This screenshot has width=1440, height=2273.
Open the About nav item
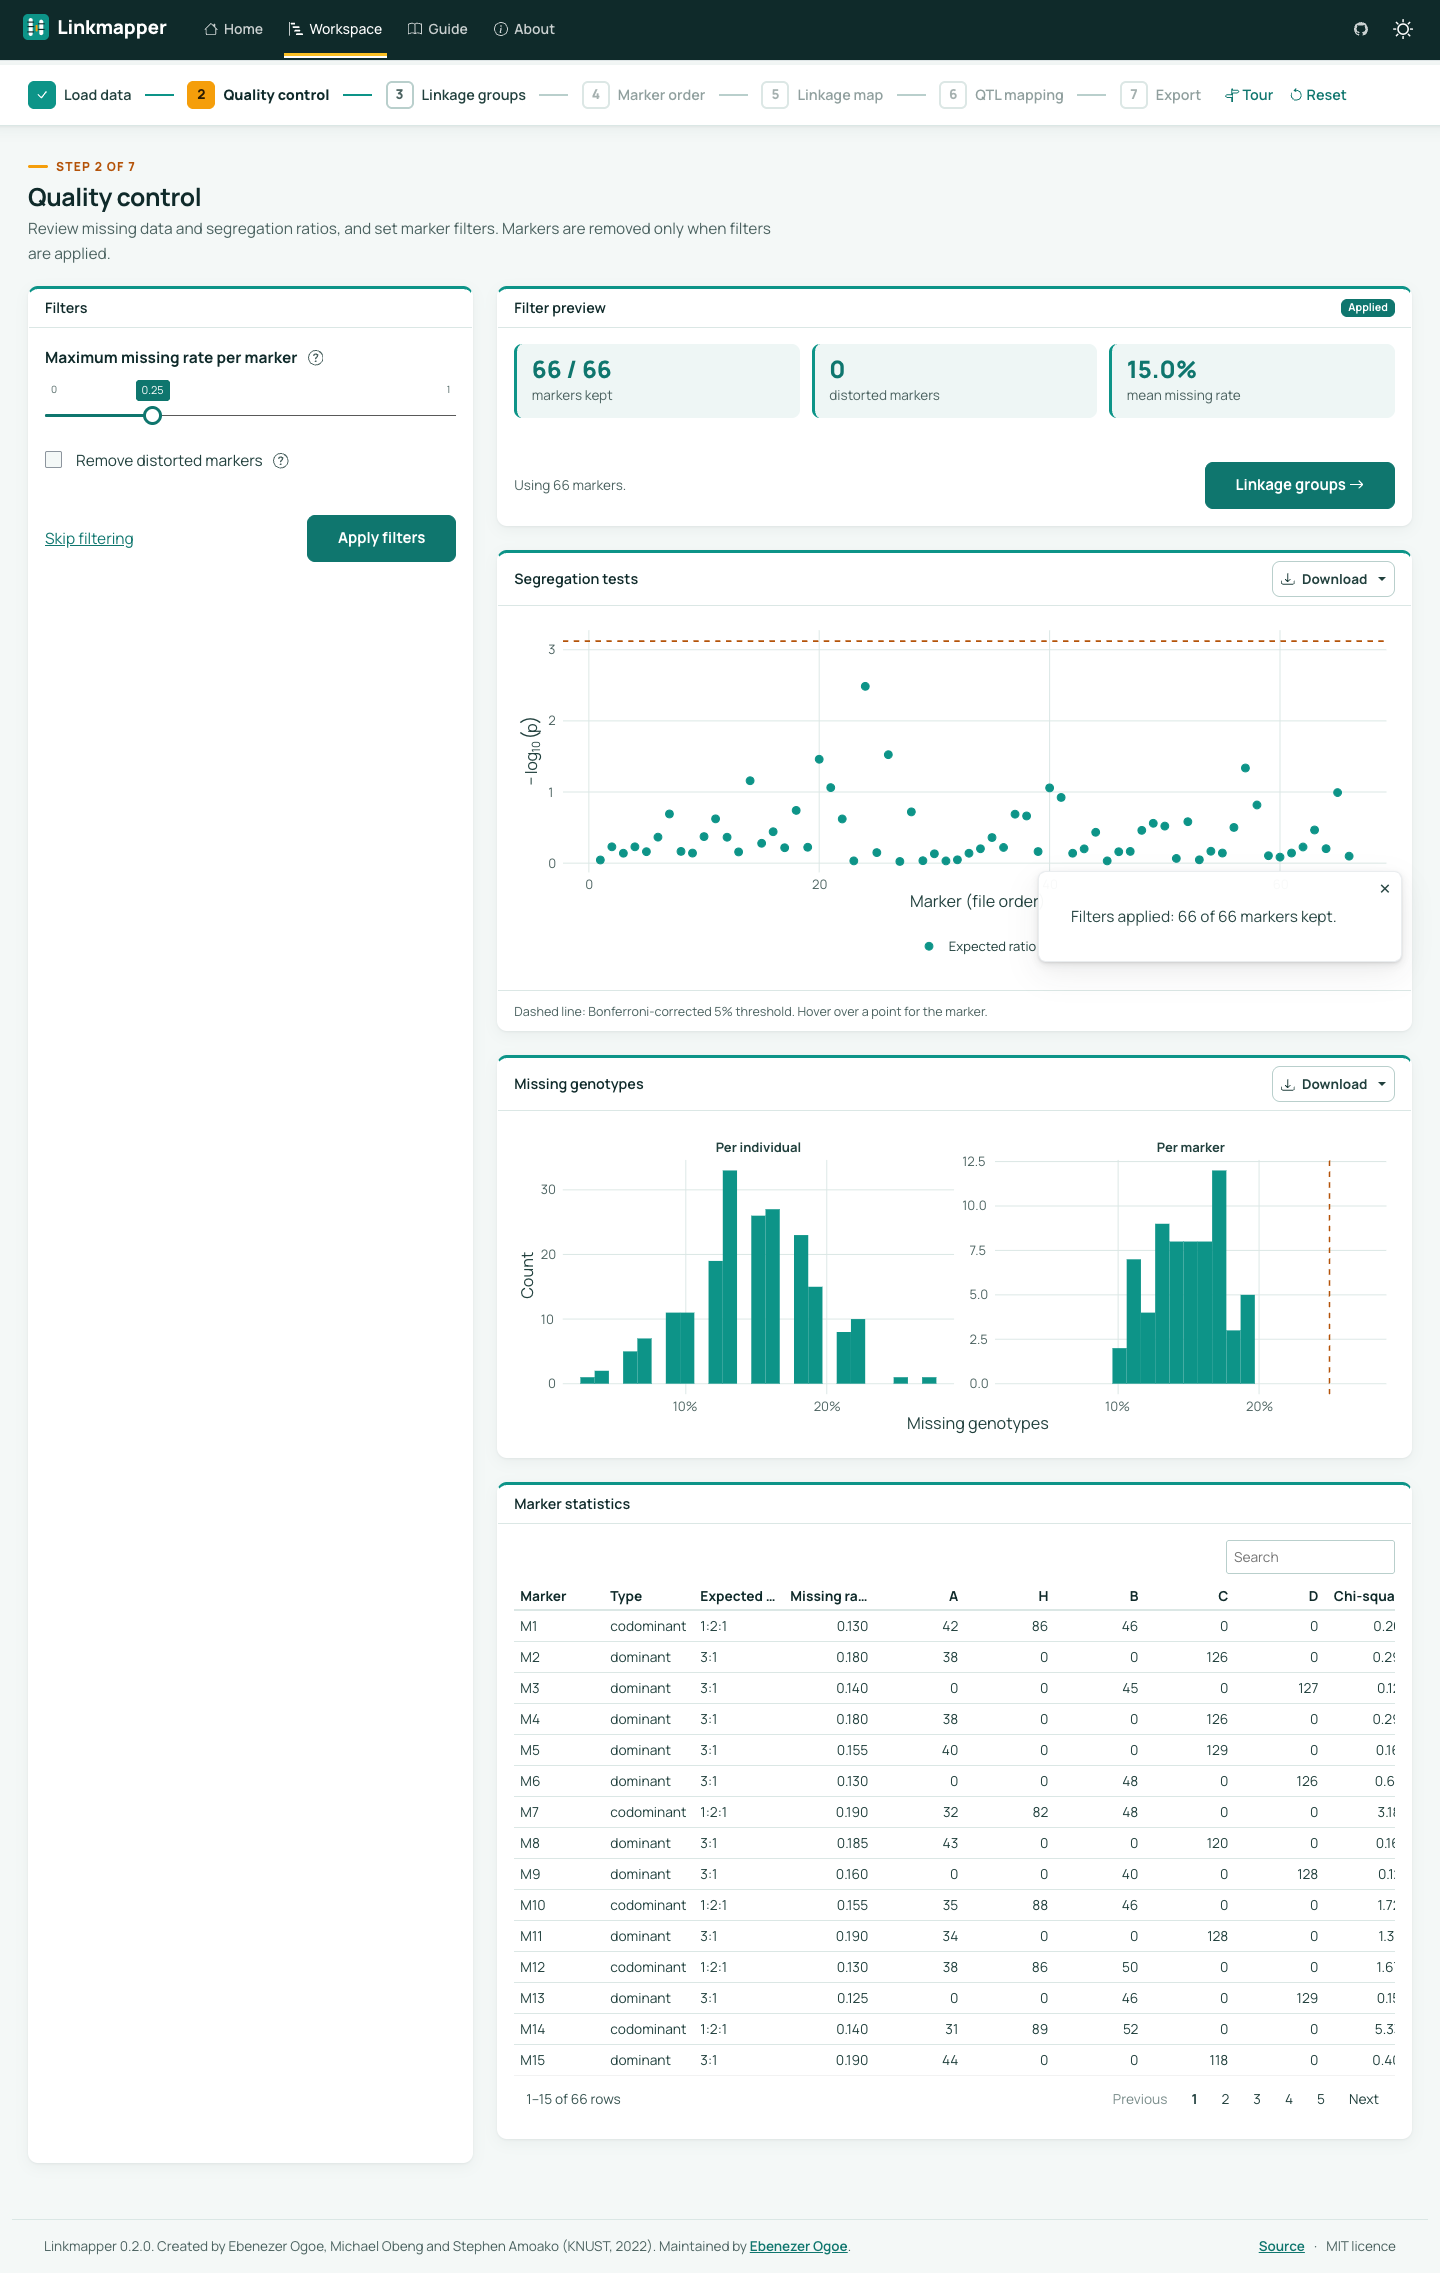point(524,29)
